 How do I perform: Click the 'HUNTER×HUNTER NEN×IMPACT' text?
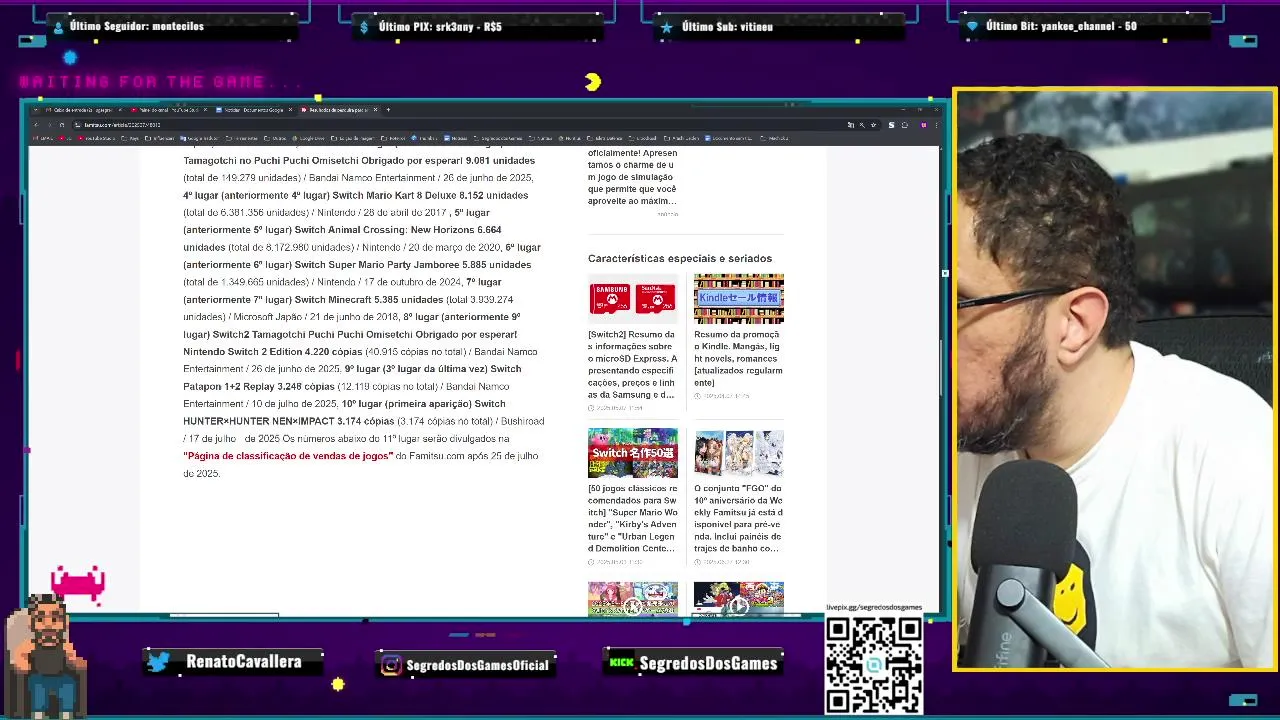(x=258, y=421)
